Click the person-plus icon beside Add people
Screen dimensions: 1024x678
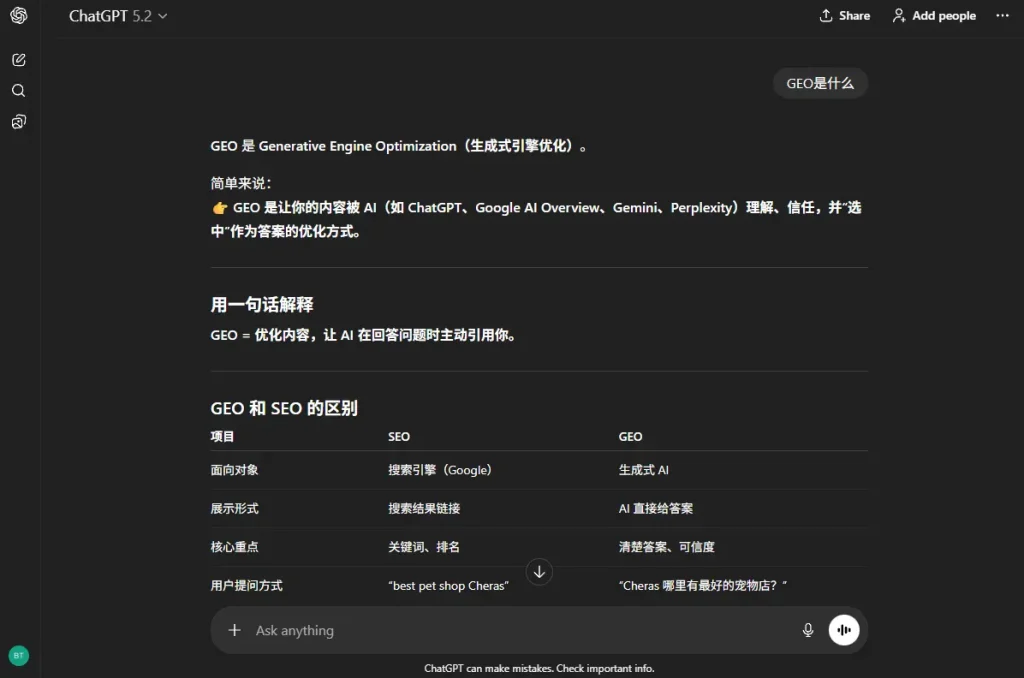tap(897, 15)
